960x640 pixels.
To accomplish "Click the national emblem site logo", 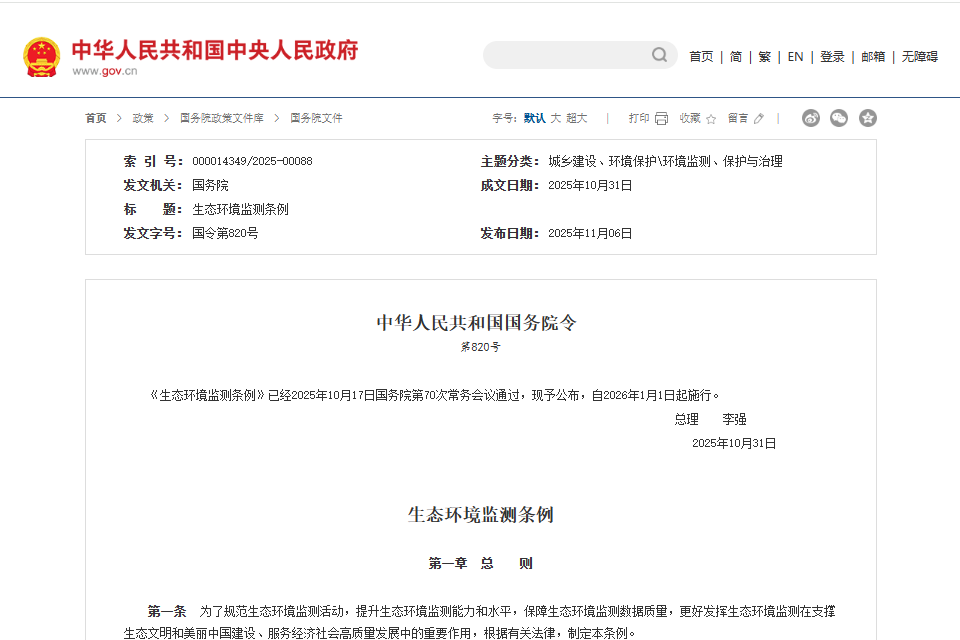I will [40, 55].
